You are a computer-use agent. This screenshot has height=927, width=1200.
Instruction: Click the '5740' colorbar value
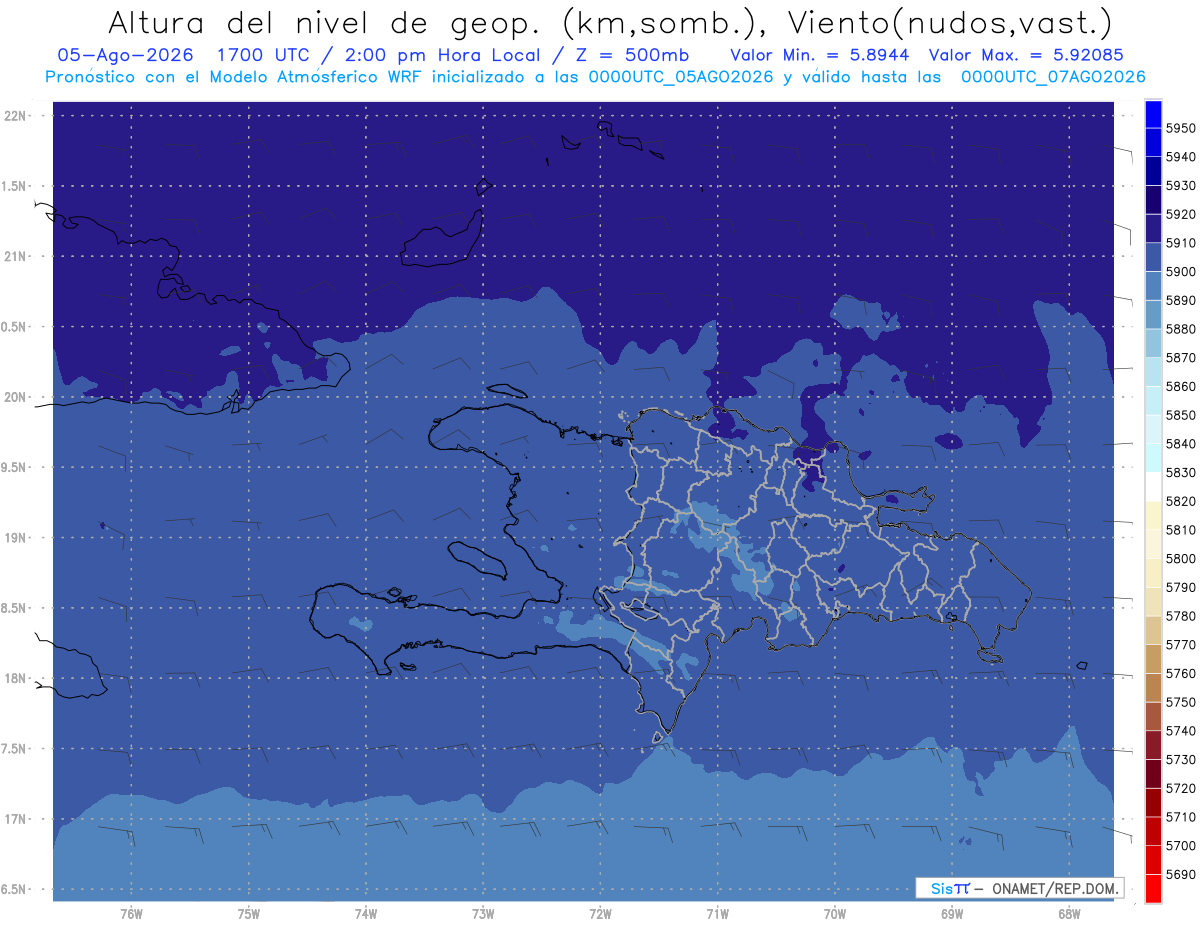coord(1179,731)
